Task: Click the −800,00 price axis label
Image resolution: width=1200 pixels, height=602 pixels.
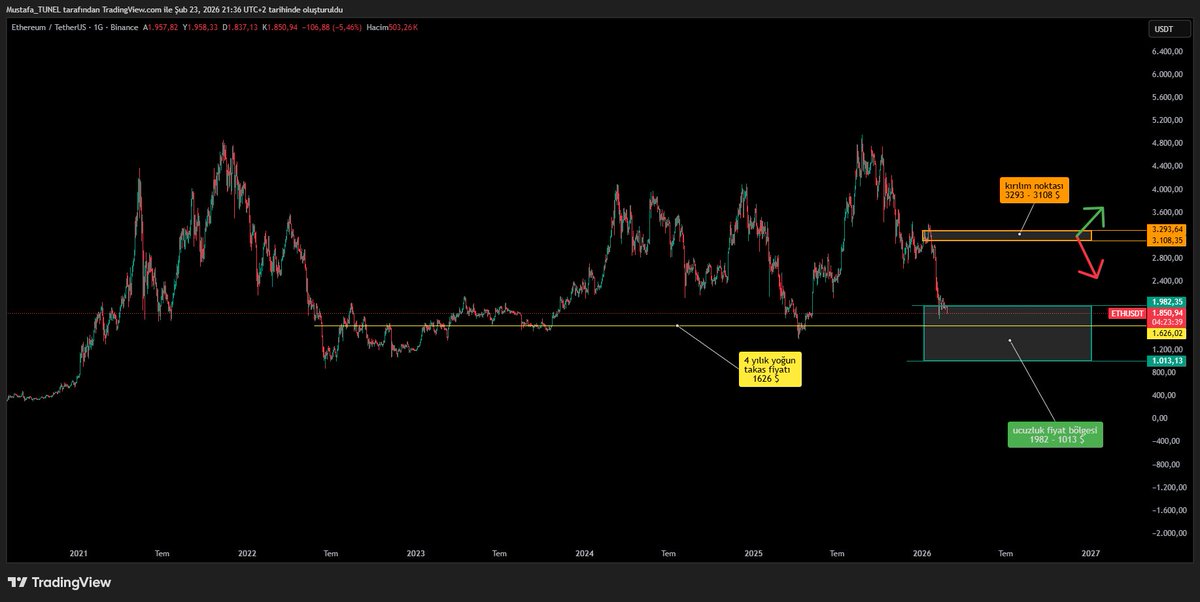Action: click(x=1166, y=464)
